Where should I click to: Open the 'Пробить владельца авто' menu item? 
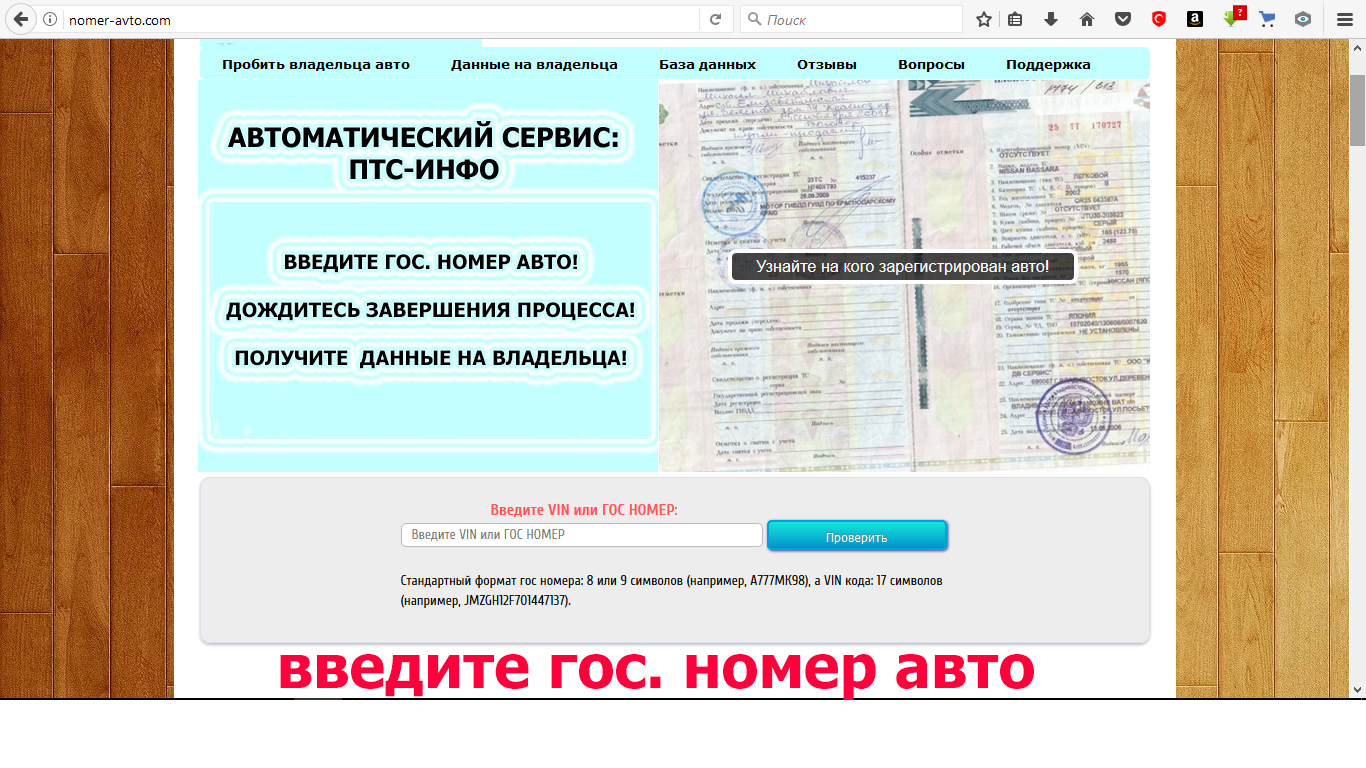[x=316, y=64]
